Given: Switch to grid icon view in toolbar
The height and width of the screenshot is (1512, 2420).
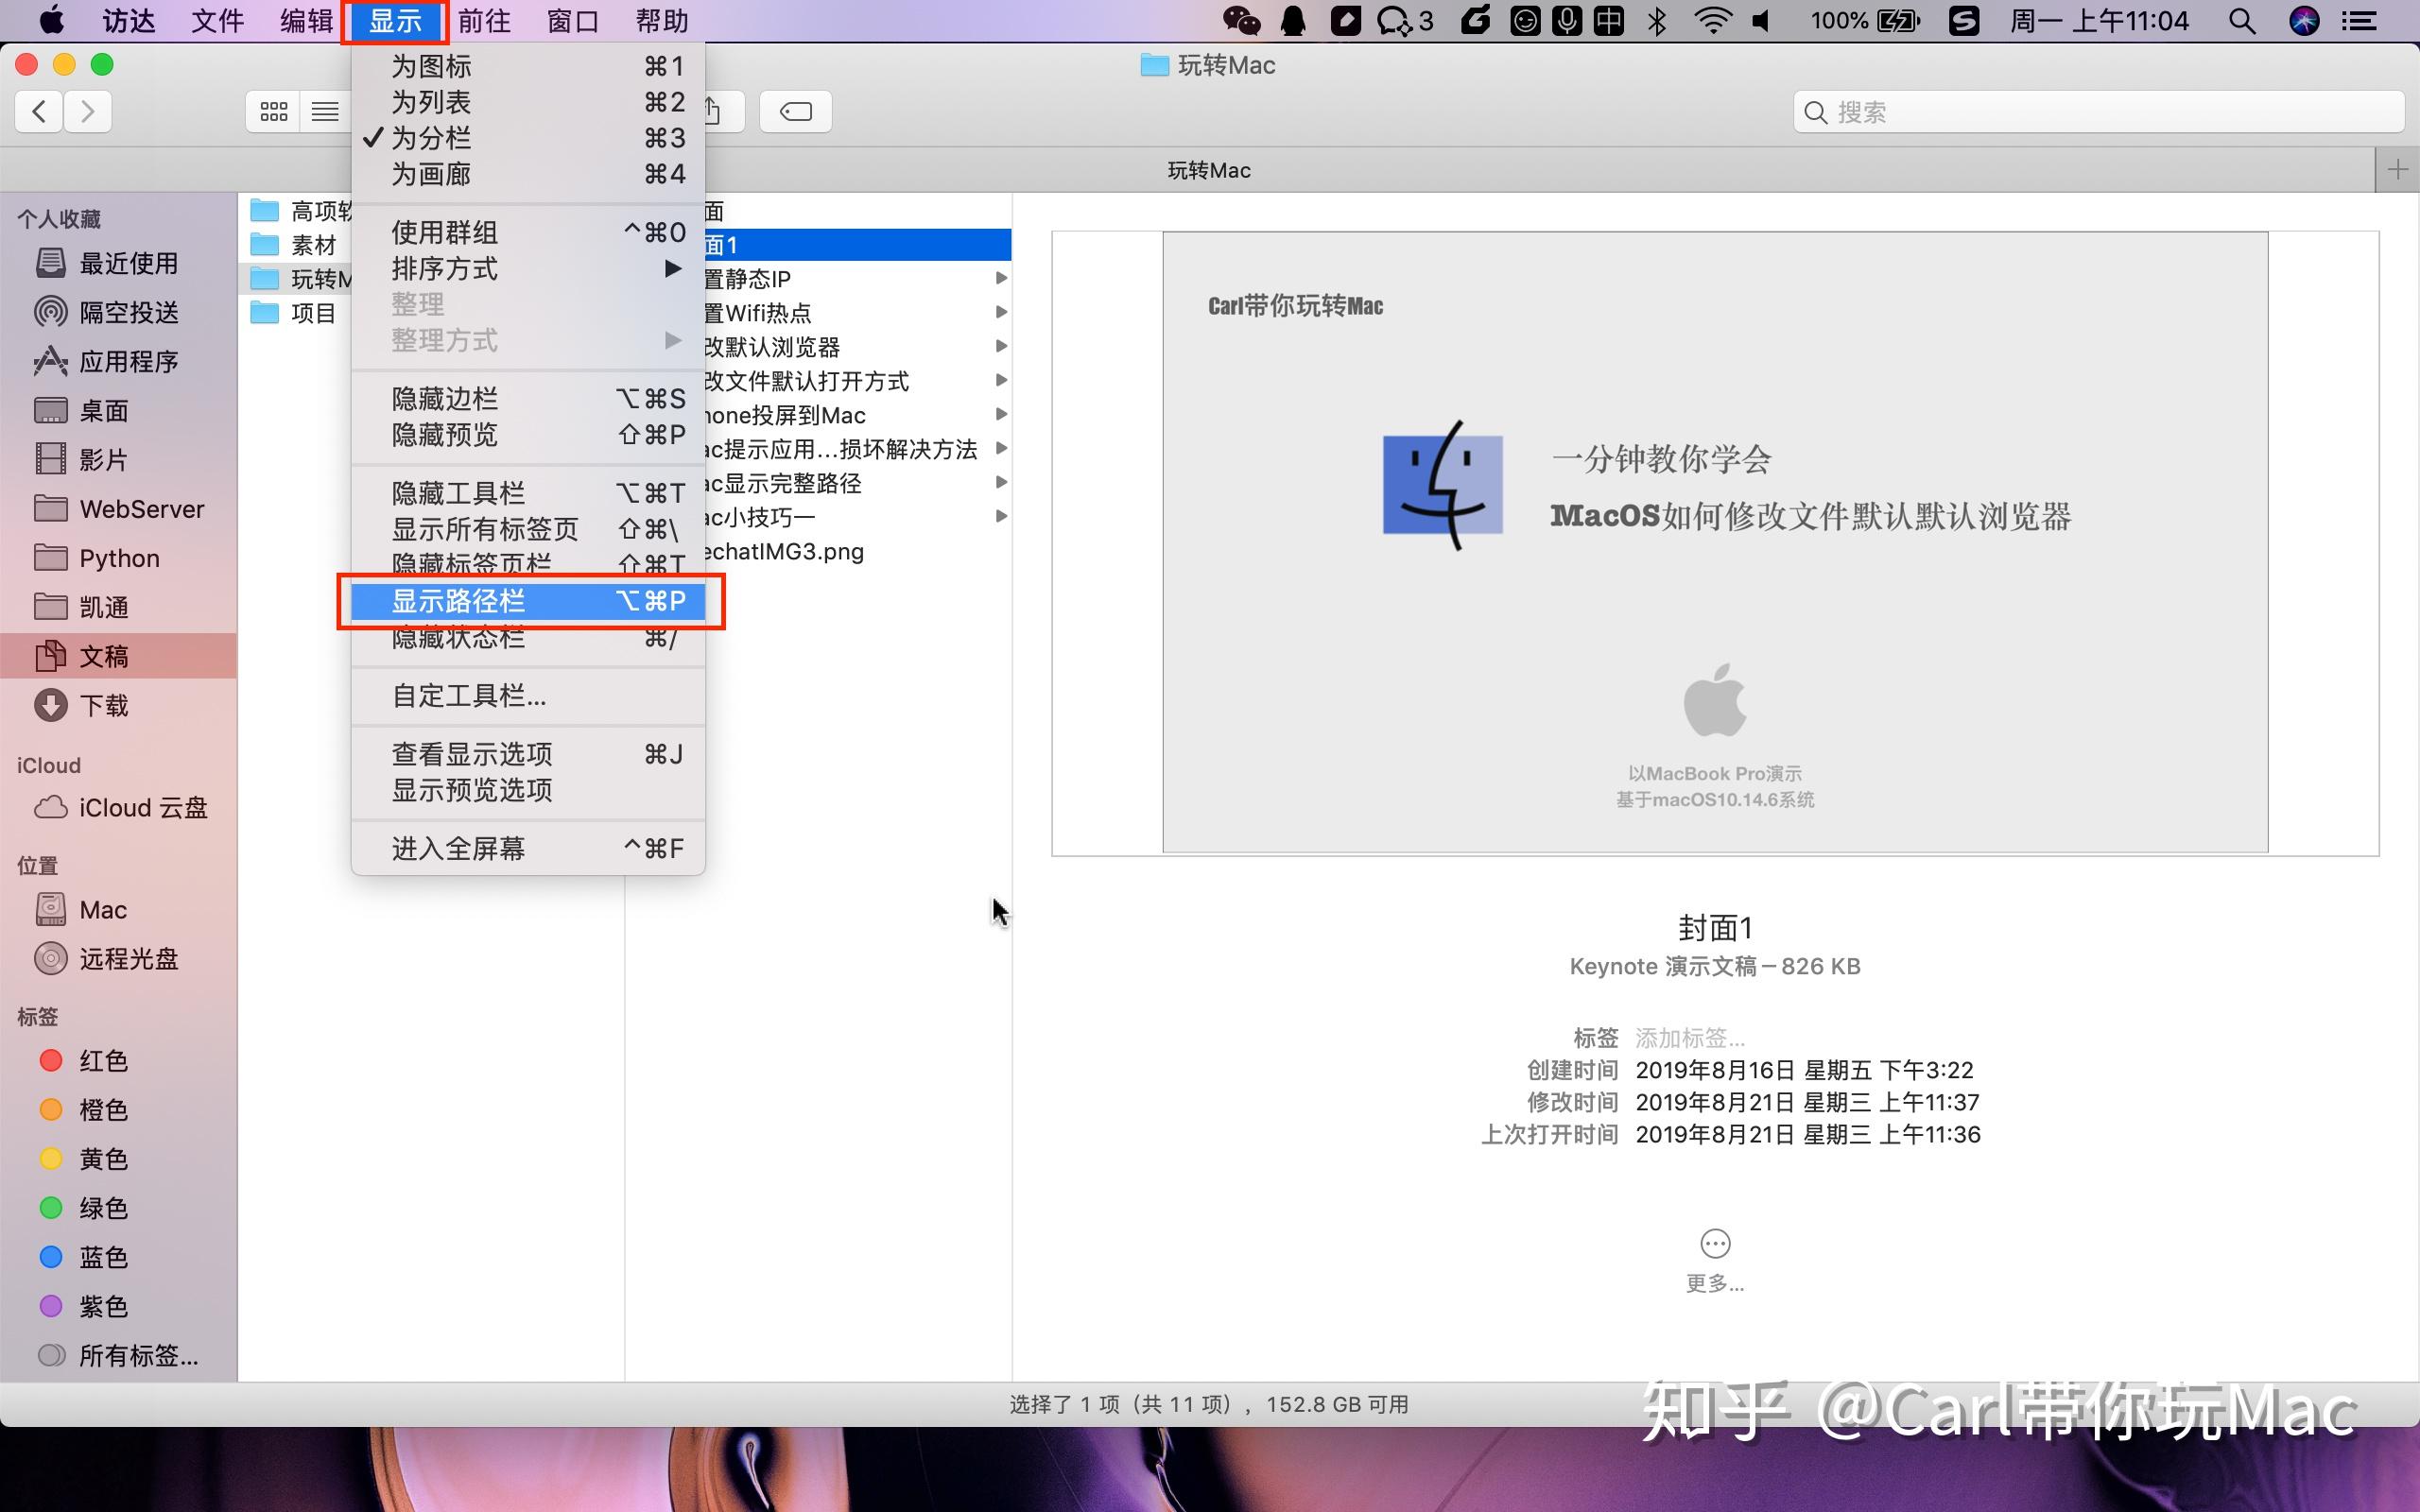Looking at the screenshot, I should pos(272,111).
